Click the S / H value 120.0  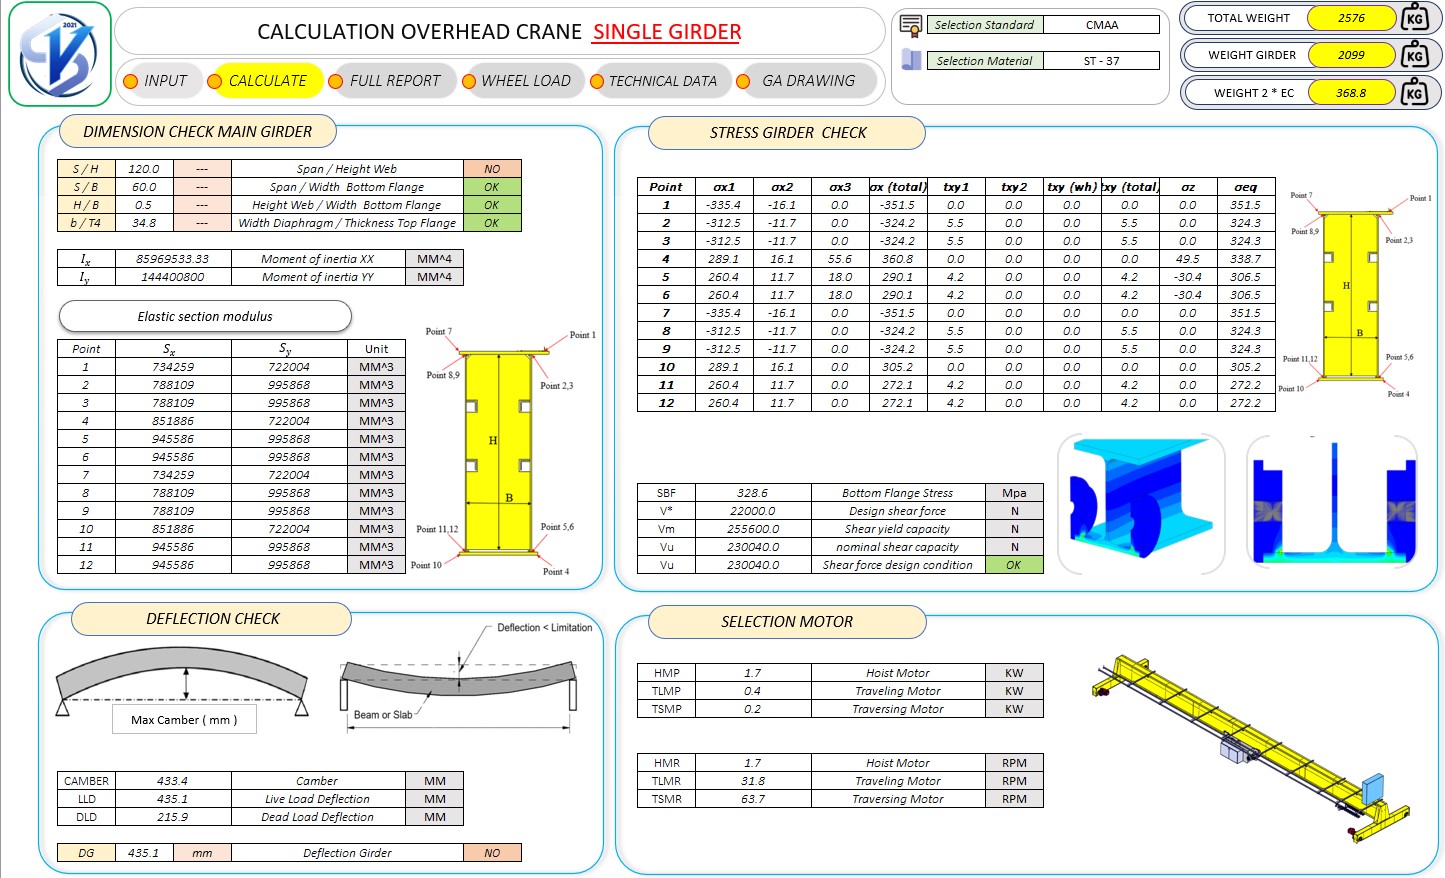tap(144, 169)
